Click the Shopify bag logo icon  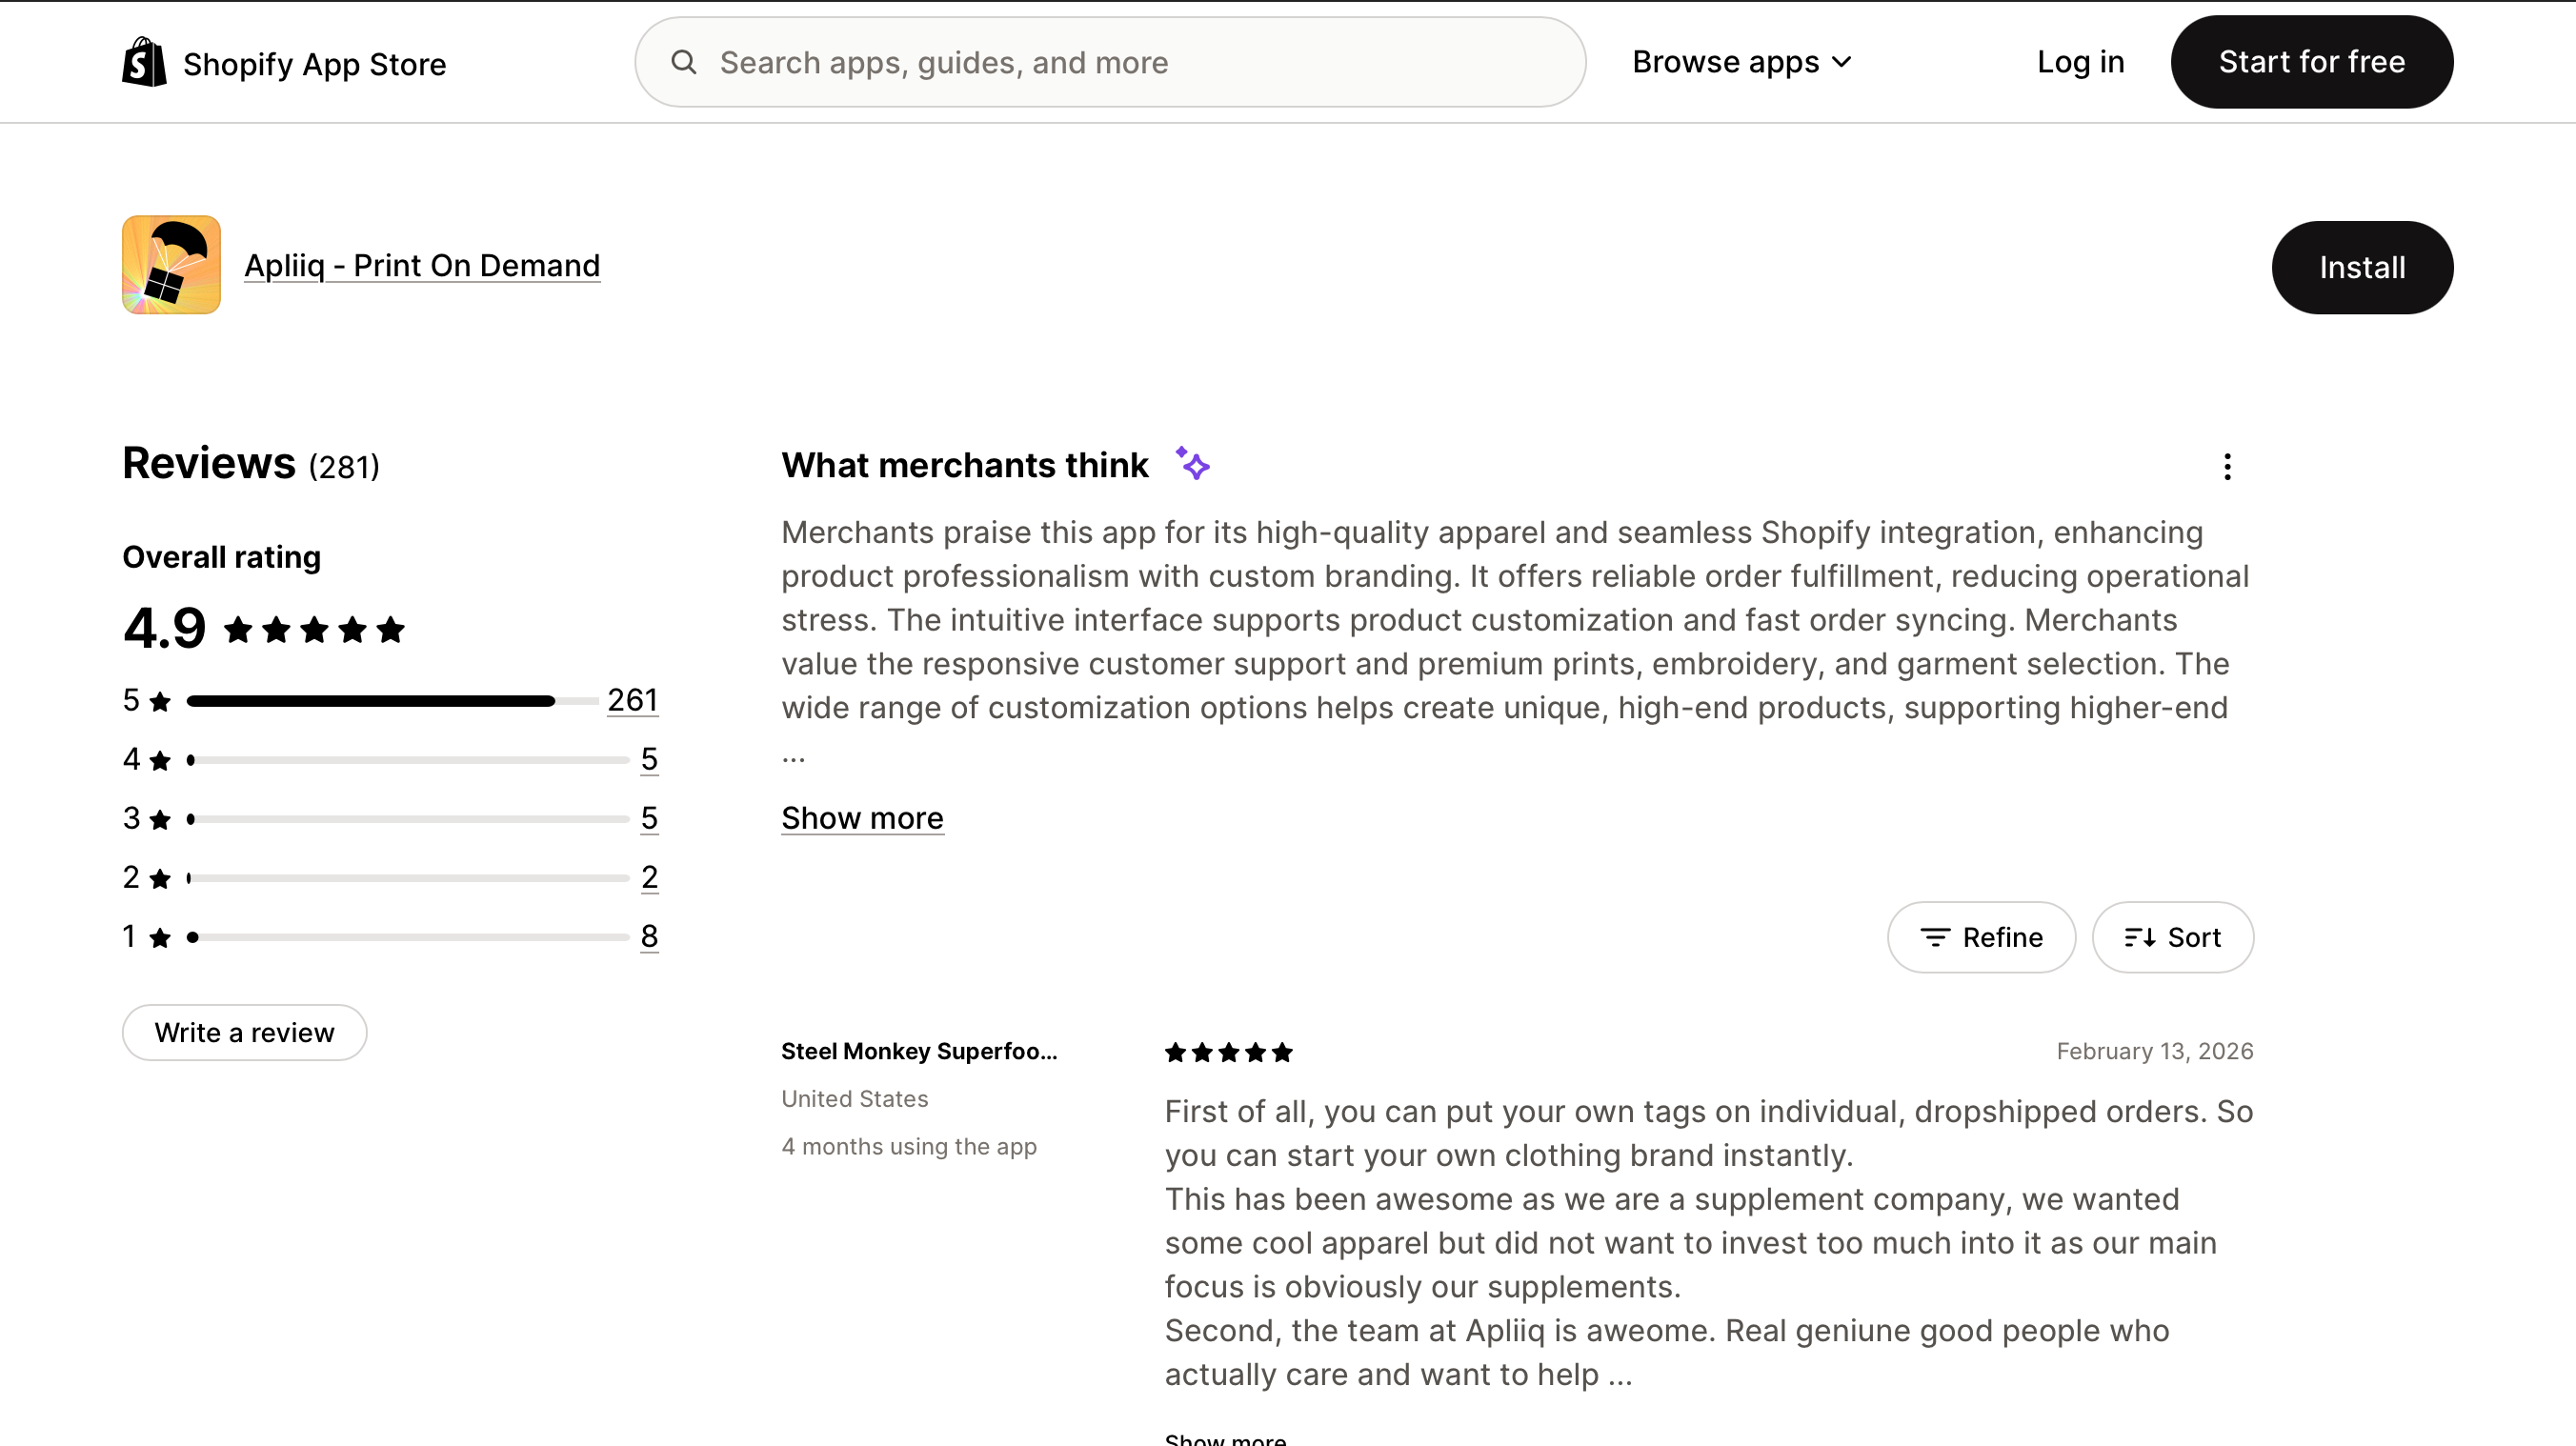144,62
